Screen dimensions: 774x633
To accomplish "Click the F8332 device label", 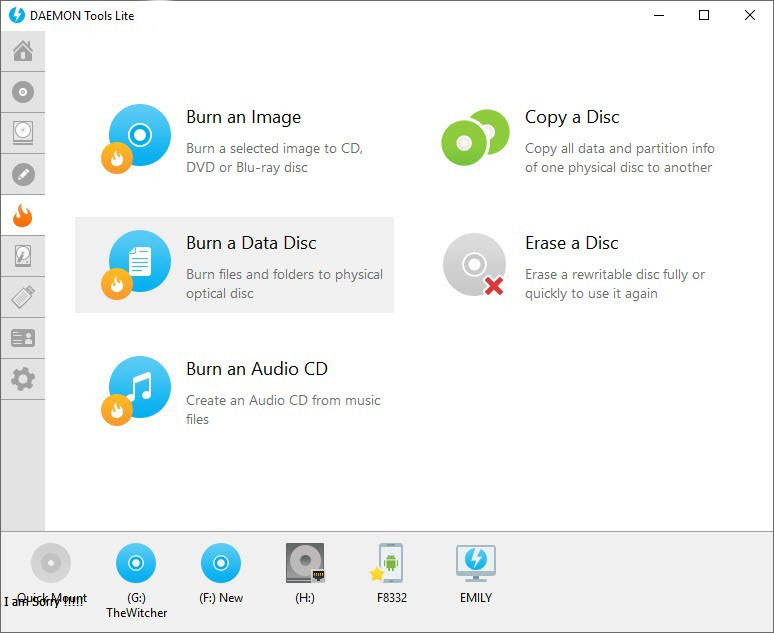I will tap(392, 598).
